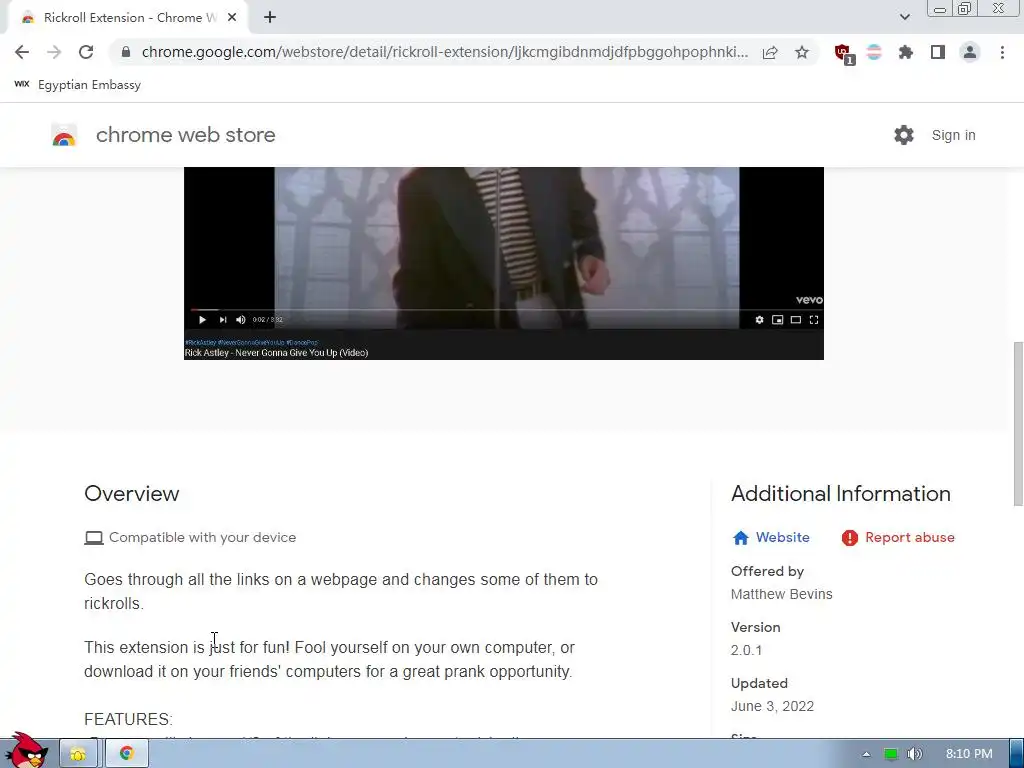
Task: Open the tab search dropdown arrow
Action: [x=904, y=17]
